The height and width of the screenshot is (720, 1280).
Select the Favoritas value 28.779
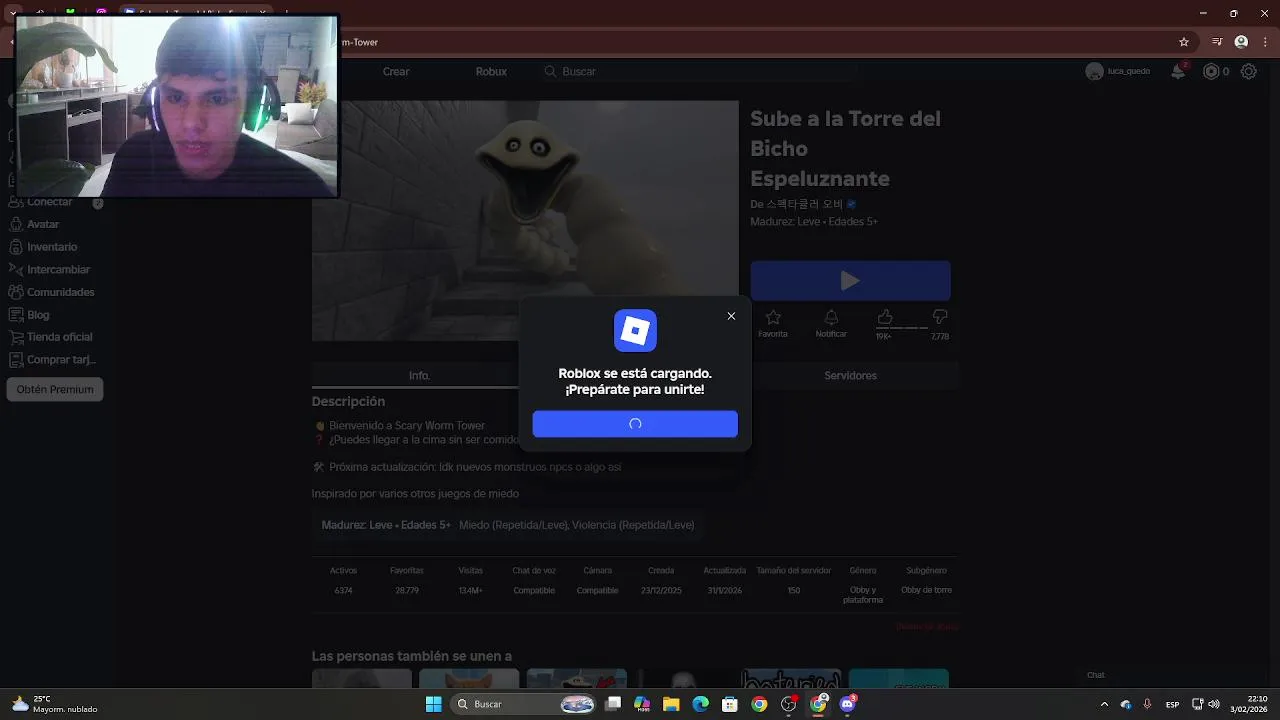pyautogui.click(x=407, y=590)
